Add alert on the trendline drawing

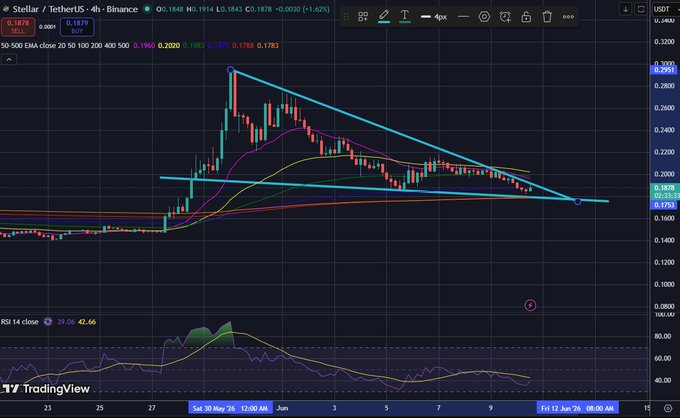click(505, 17)
